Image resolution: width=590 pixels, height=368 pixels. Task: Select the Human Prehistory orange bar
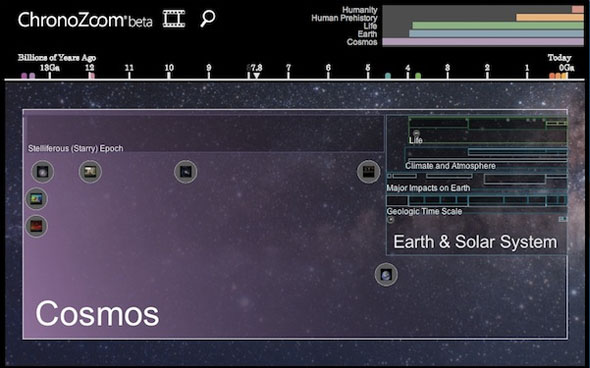(x=550, y=17)
